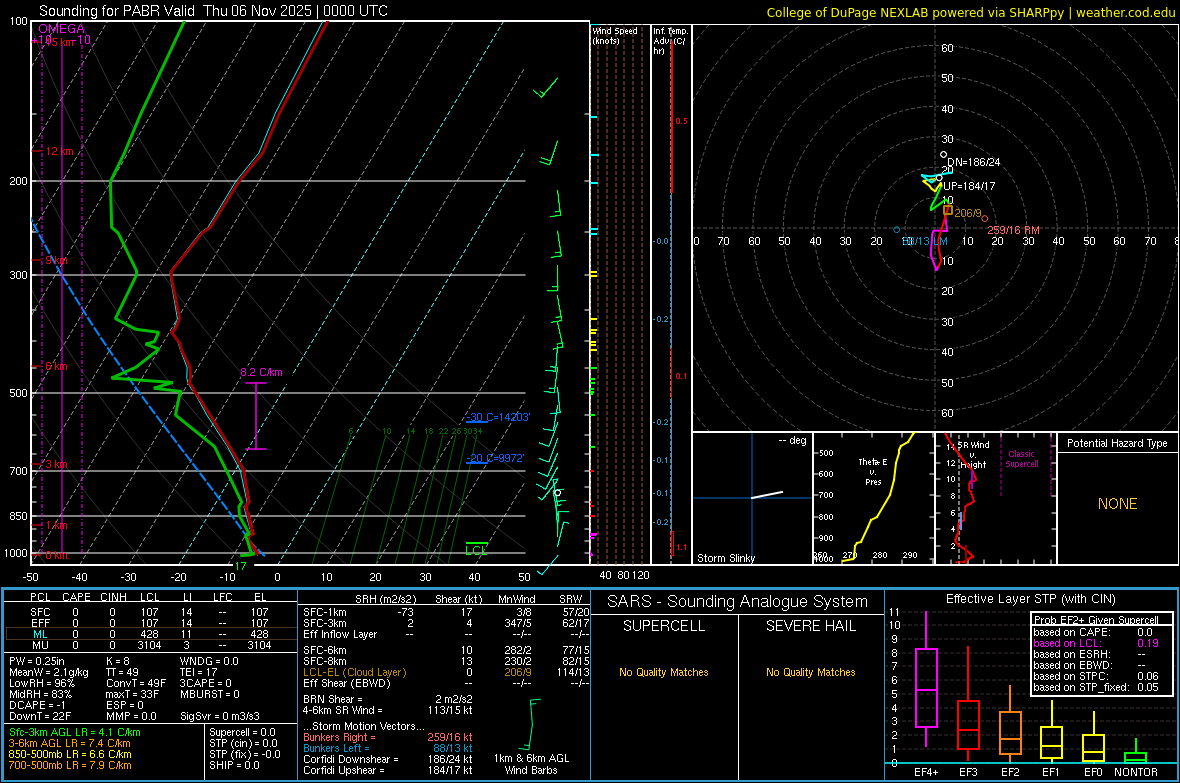Select the MU parcel row

point(151,644)
